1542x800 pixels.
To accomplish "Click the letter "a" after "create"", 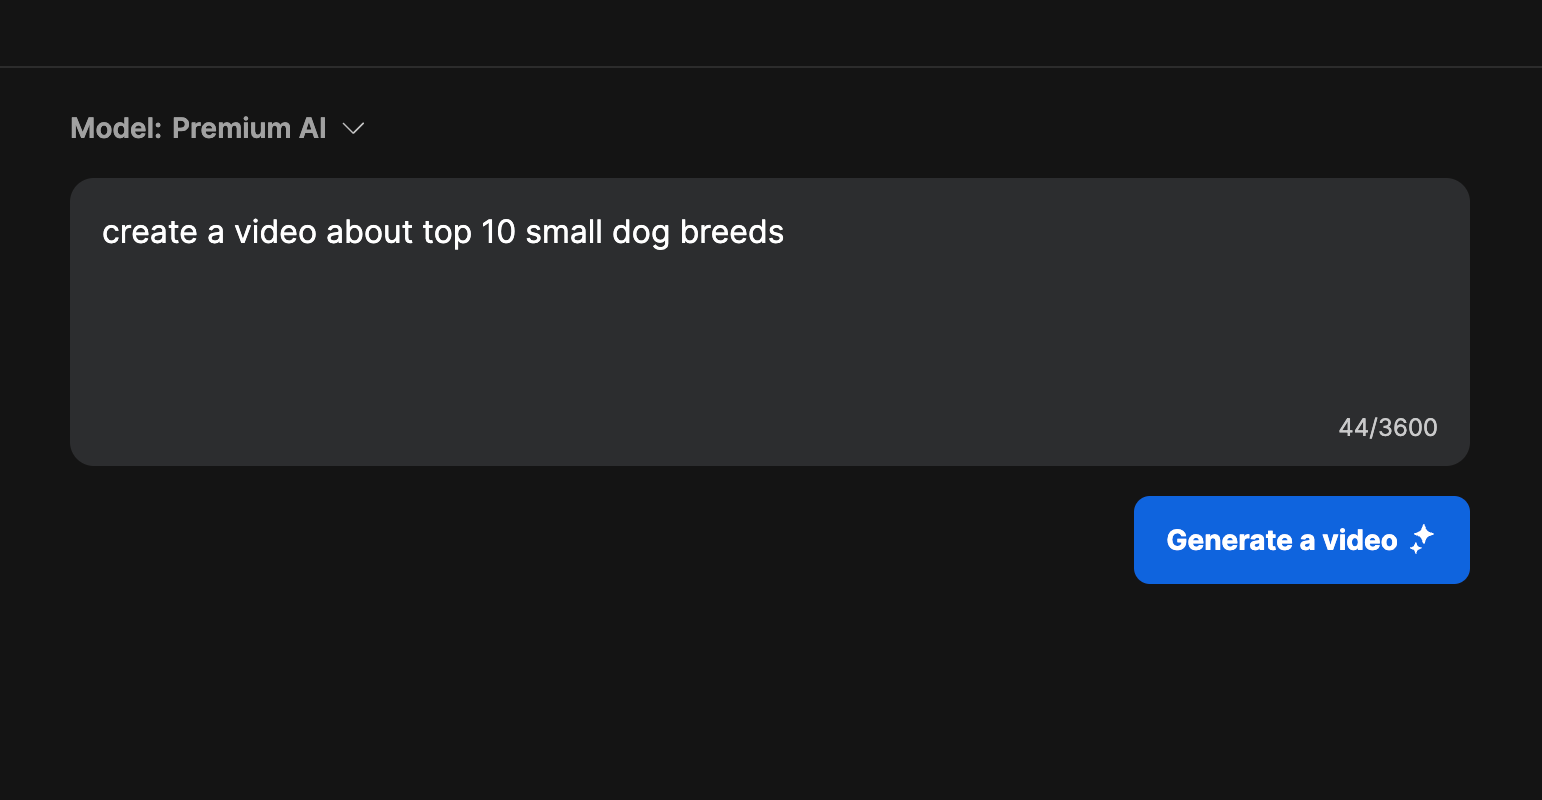I will pyautogui.click(x=215, y=232).
